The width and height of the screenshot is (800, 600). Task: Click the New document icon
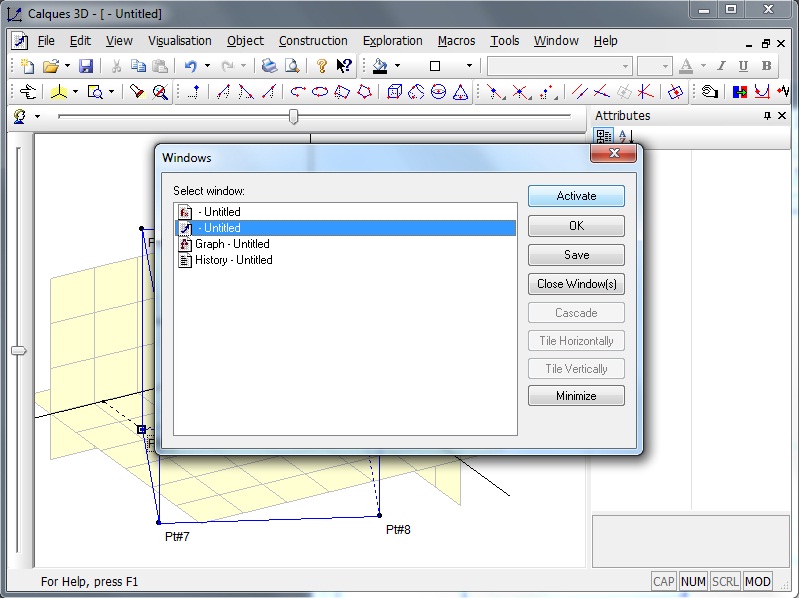coord(27,66)
